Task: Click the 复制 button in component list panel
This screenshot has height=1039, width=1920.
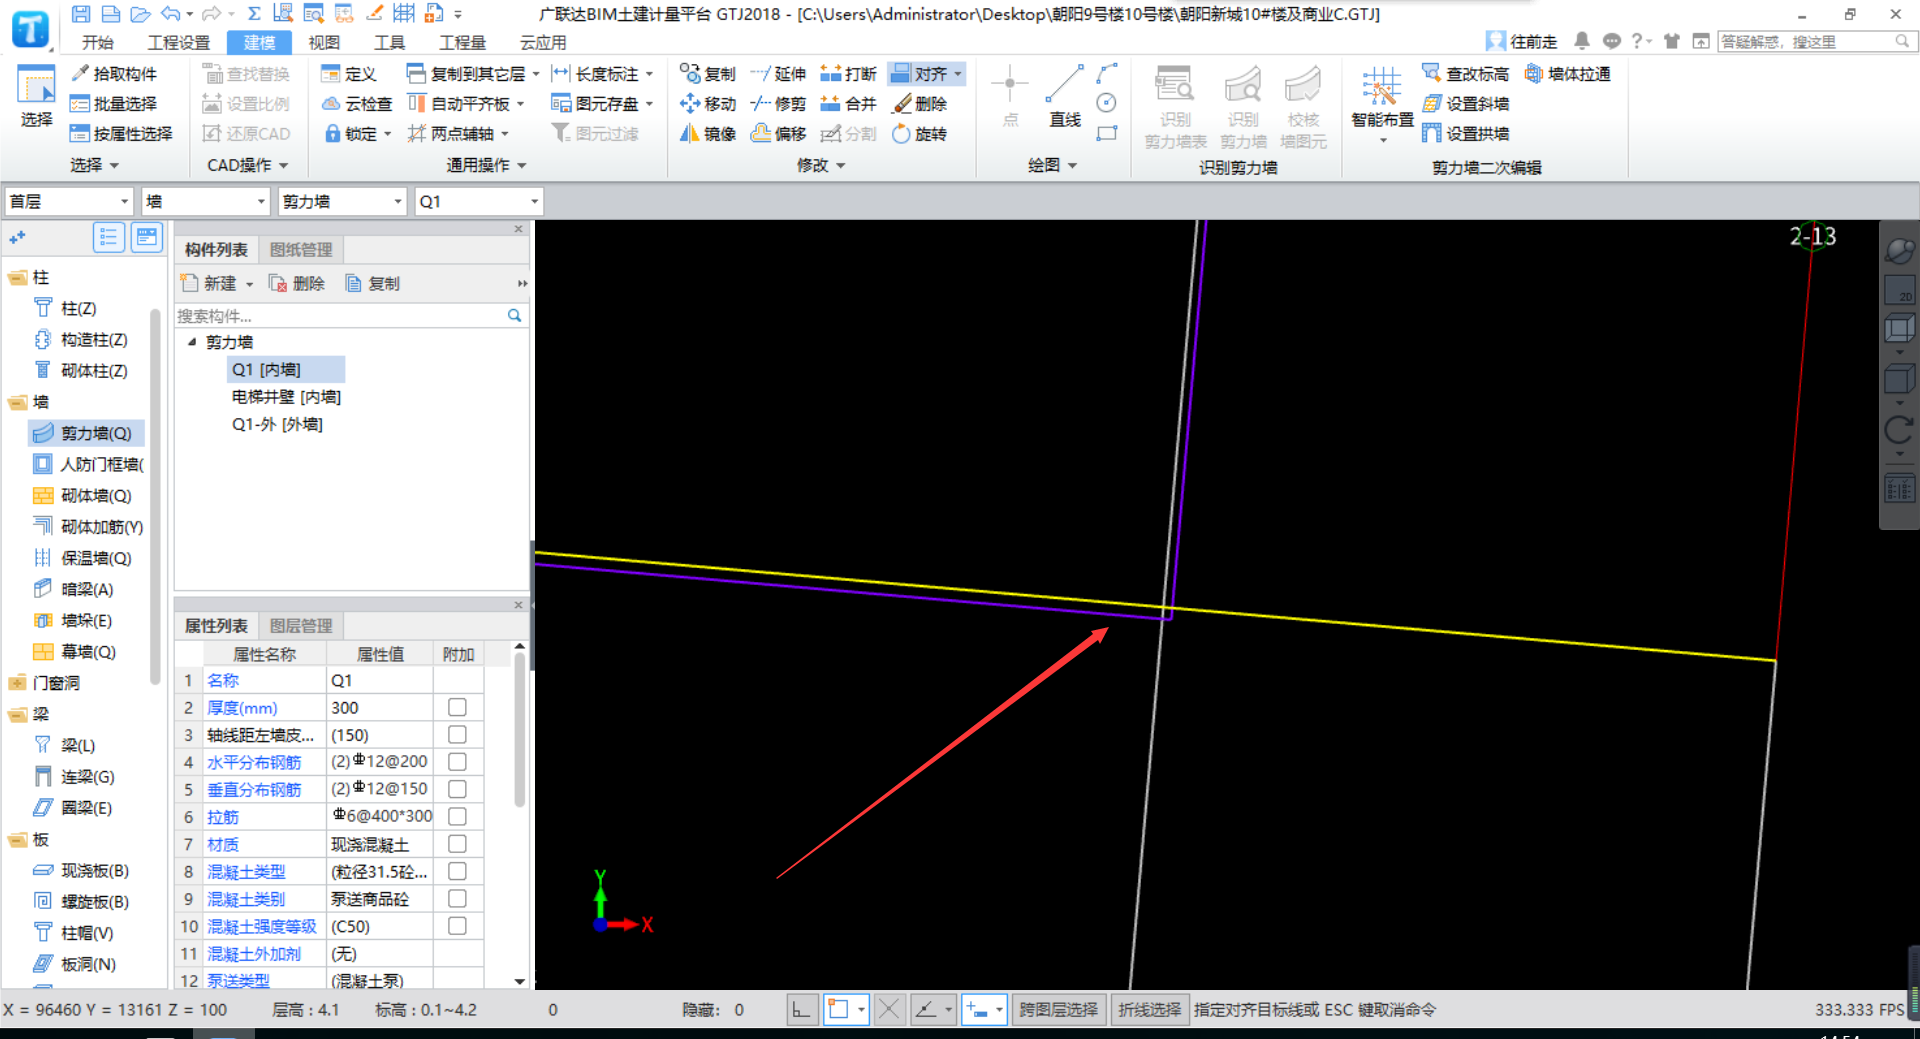Action: click(x=372, y=284)
